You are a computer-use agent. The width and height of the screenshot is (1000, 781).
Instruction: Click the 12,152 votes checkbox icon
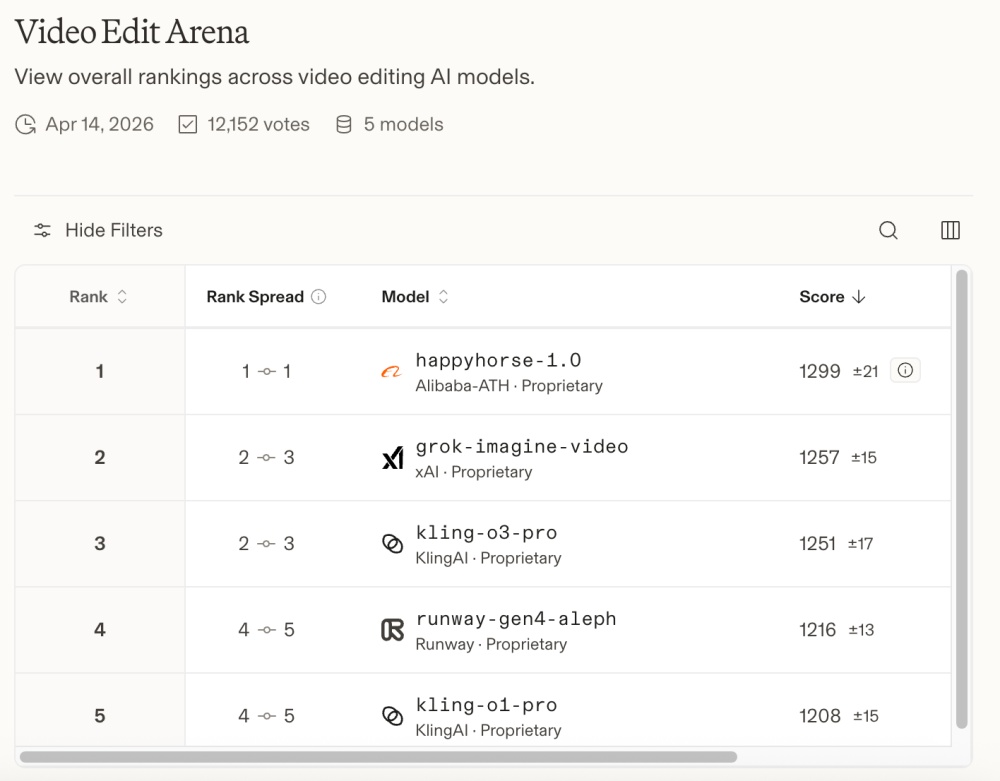pos(187,125)
